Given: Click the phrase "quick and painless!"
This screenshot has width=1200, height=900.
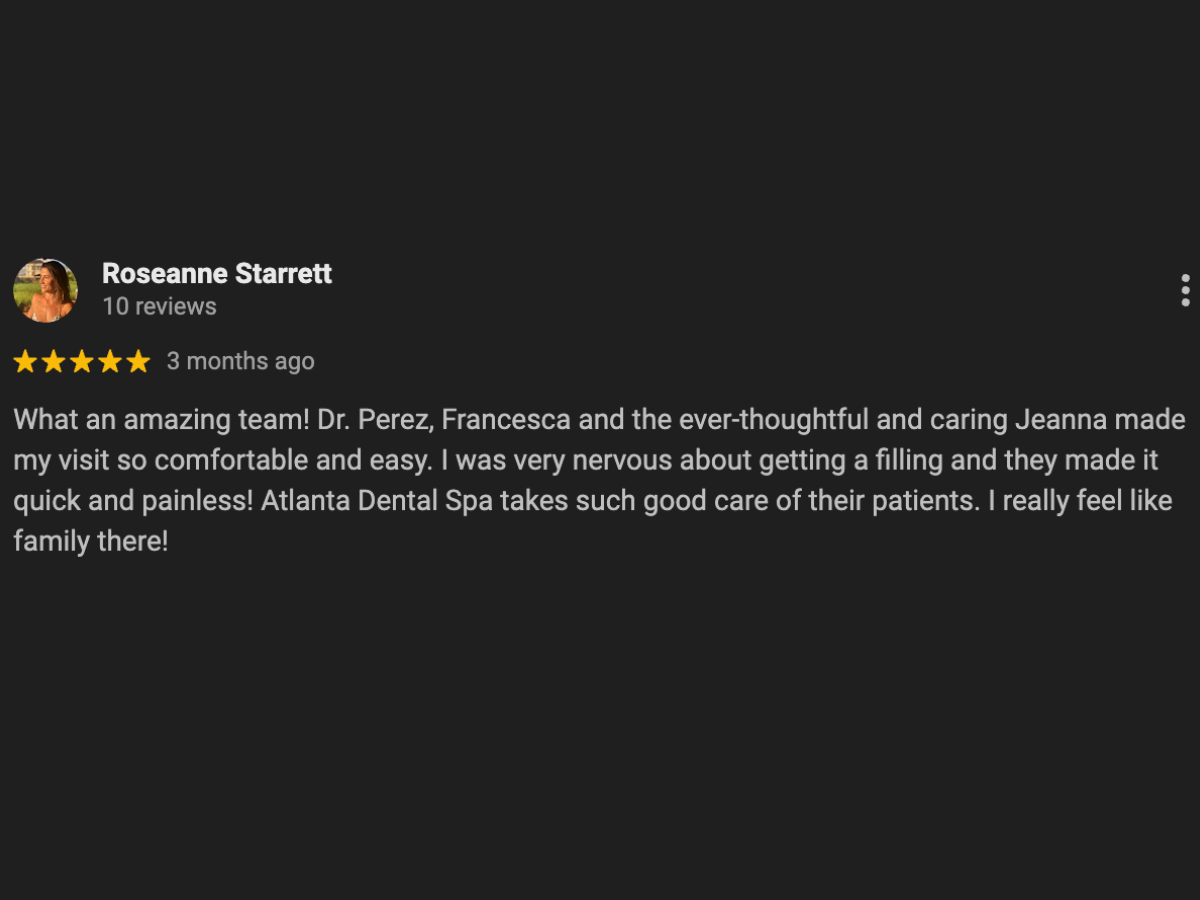Looking at the screenshot, I should click(133, 501).
